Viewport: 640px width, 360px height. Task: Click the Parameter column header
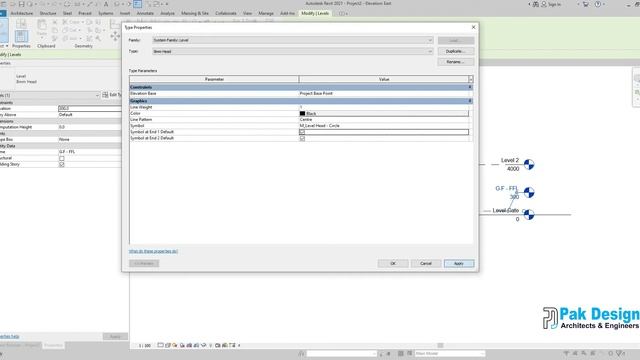(214, 79)
